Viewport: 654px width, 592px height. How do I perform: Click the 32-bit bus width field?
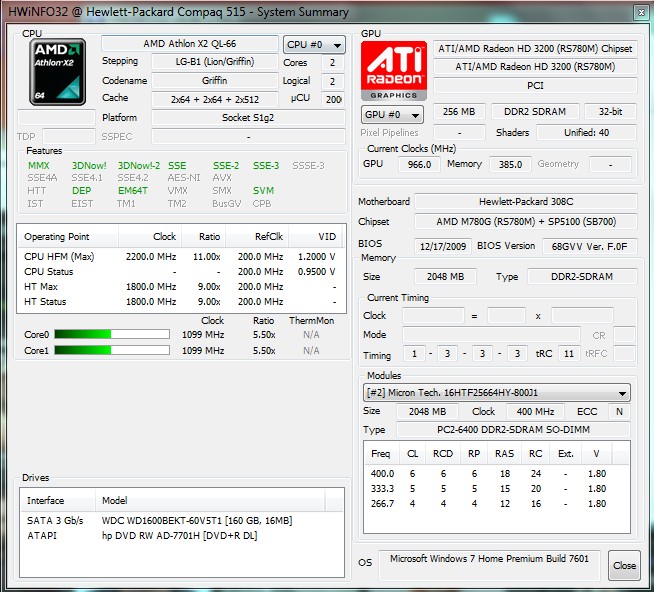(611, 111)
